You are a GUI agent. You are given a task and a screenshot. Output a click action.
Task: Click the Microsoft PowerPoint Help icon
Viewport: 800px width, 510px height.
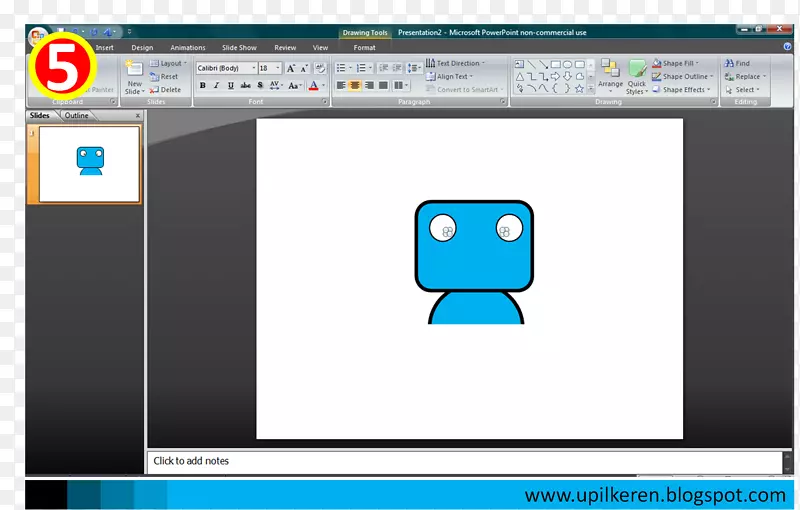pyautogui.click(x=788, y=47)
